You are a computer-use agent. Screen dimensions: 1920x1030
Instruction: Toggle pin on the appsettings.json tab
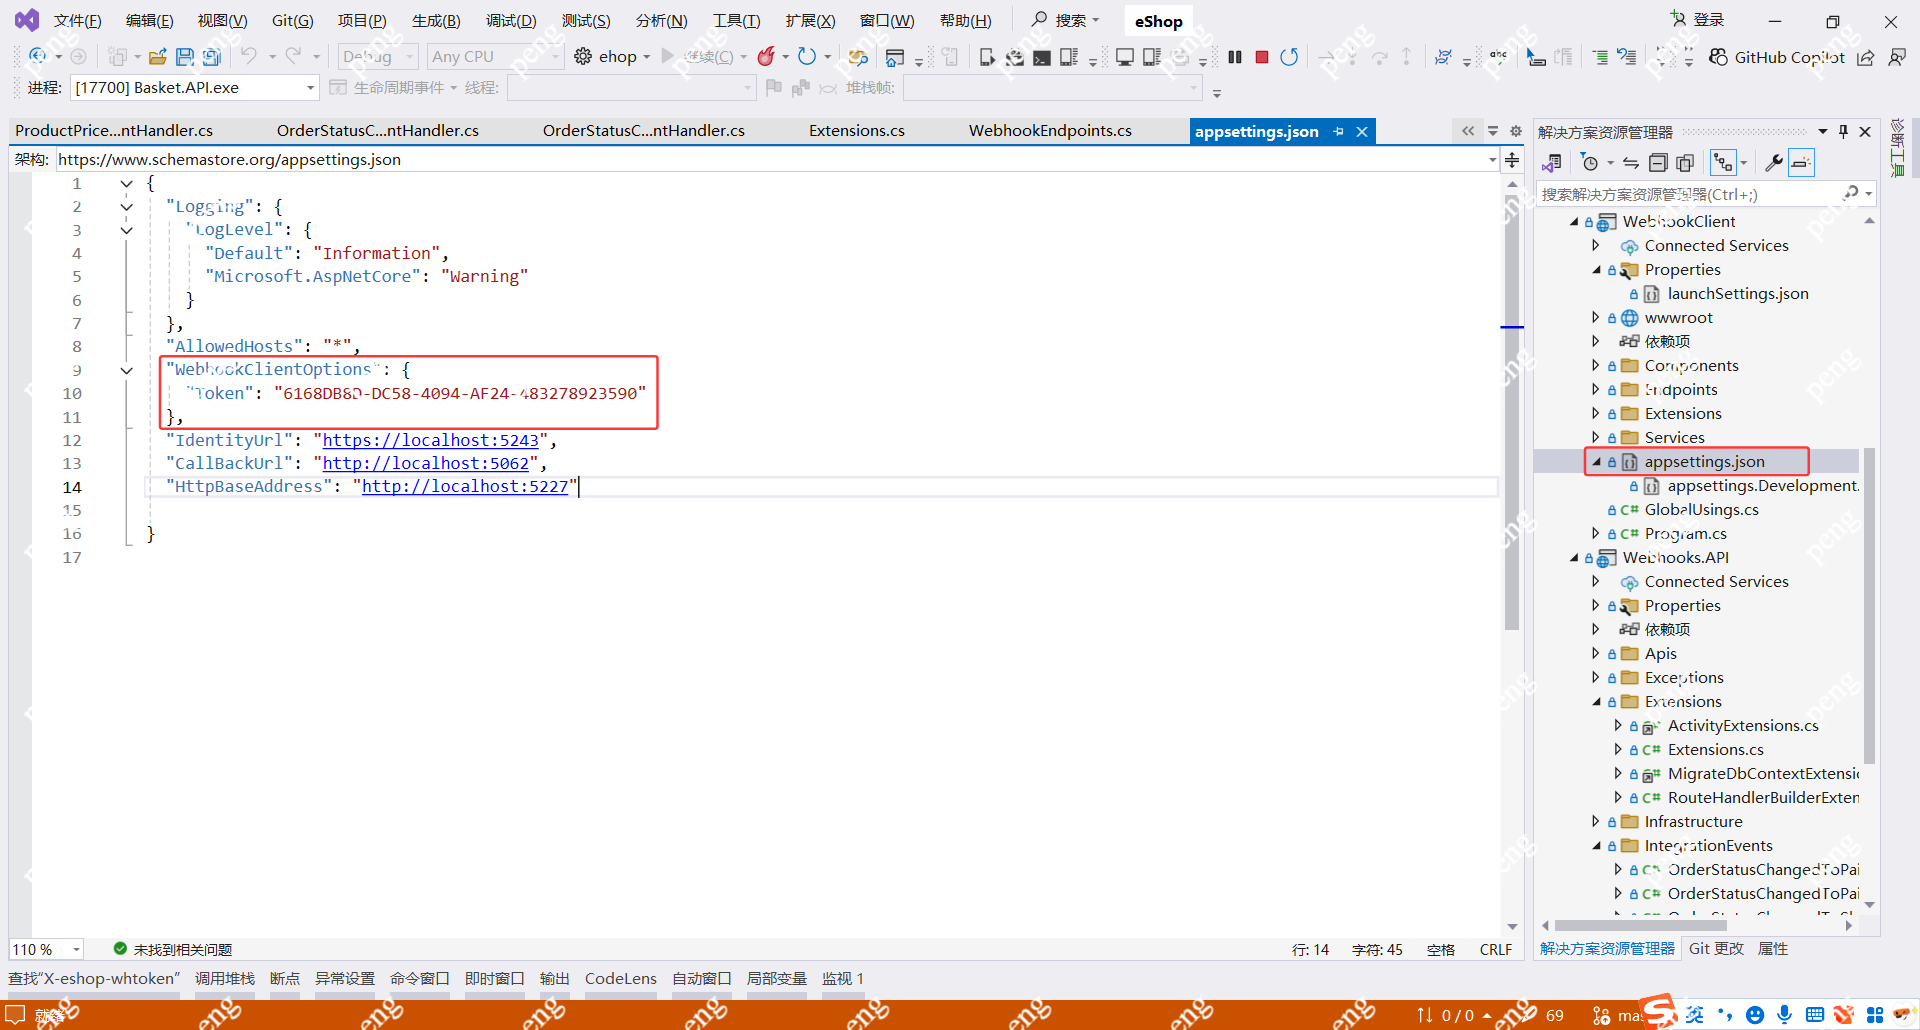tap(1339, 132)
